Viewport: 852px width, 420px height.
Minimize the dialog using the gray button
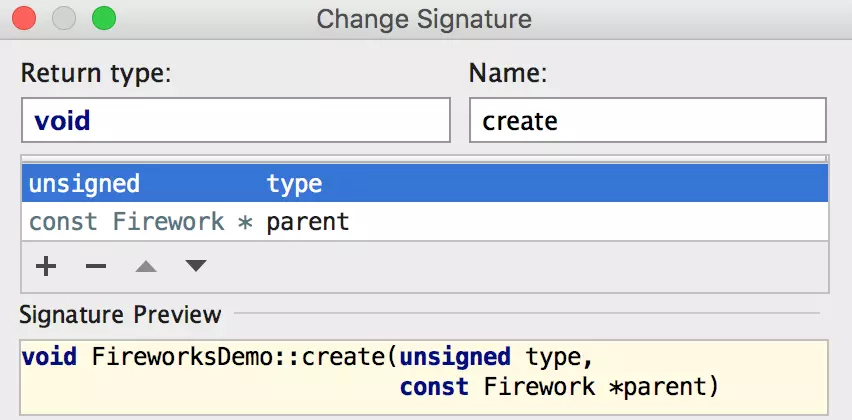63,18
